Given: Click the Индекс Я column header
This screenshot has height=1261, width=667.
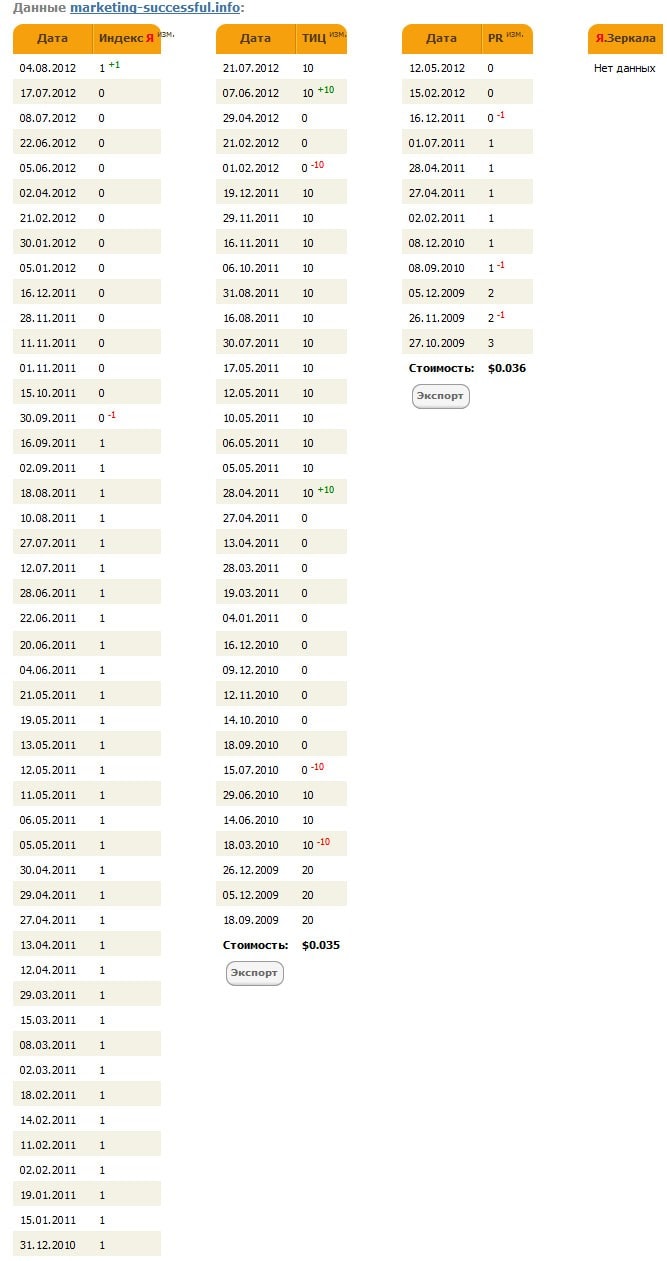Looking at the screenshot, I should point(124,39).
